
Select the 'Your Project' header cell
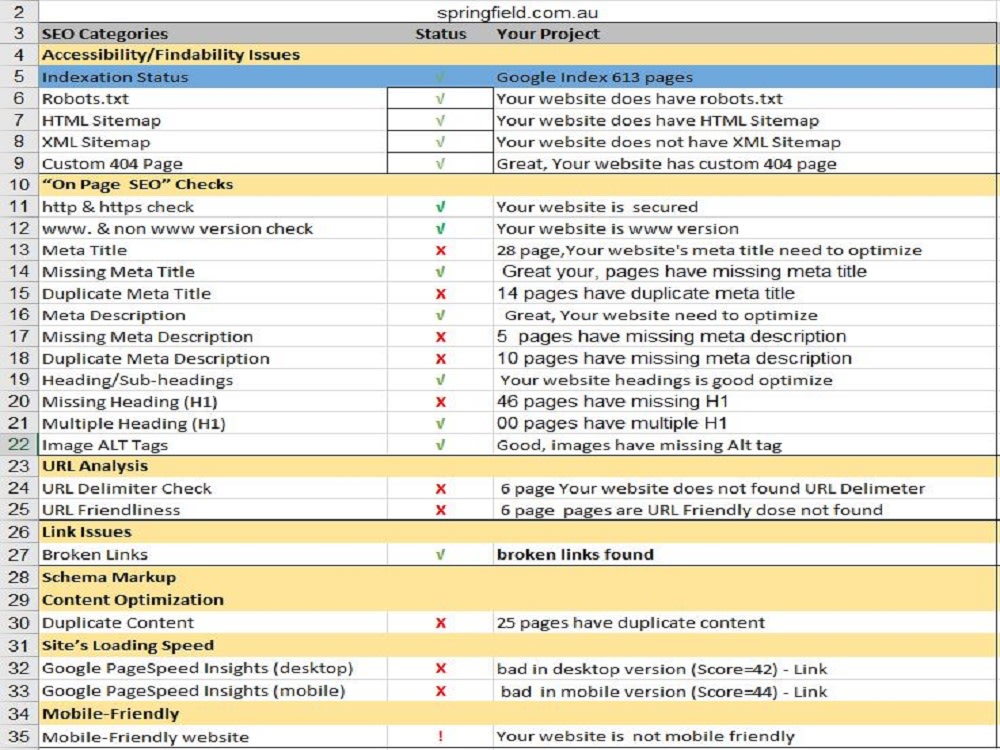click(x=745, y=34)
